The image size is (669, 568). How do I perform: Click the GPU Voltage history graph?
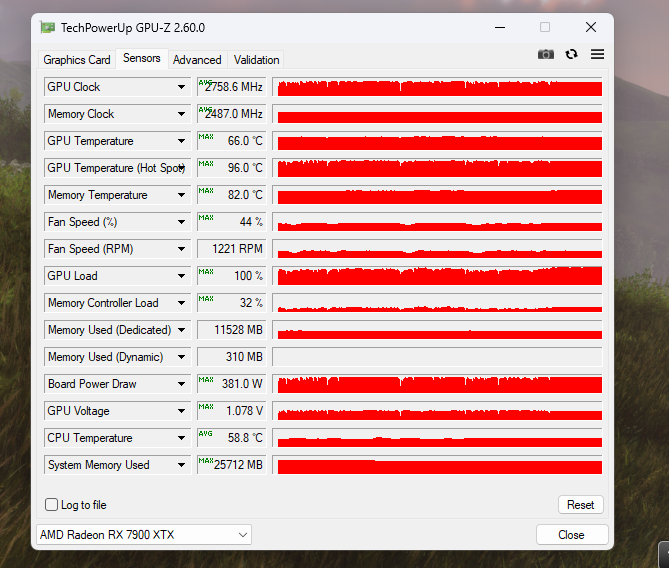tap(437, 411)
